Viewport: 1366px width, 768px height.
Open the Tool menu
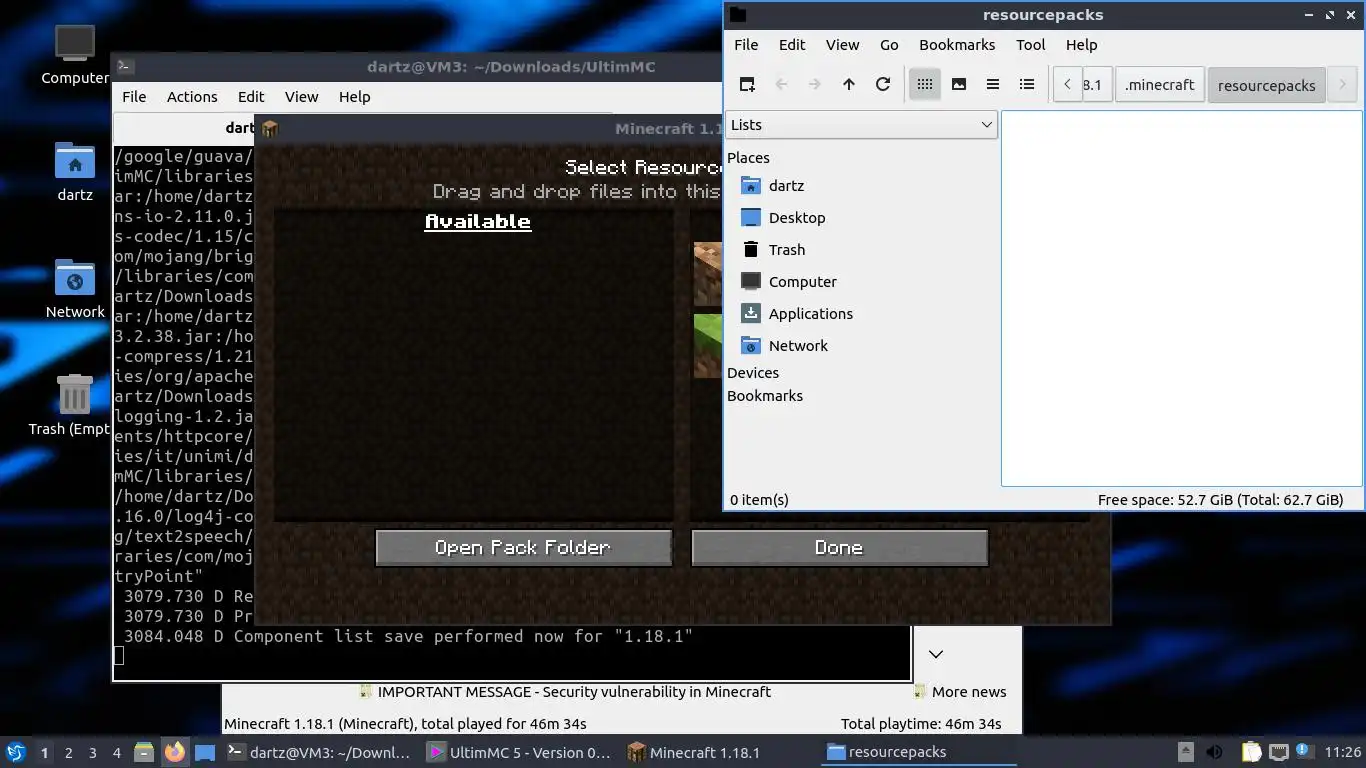click(x=1030, y=45)
